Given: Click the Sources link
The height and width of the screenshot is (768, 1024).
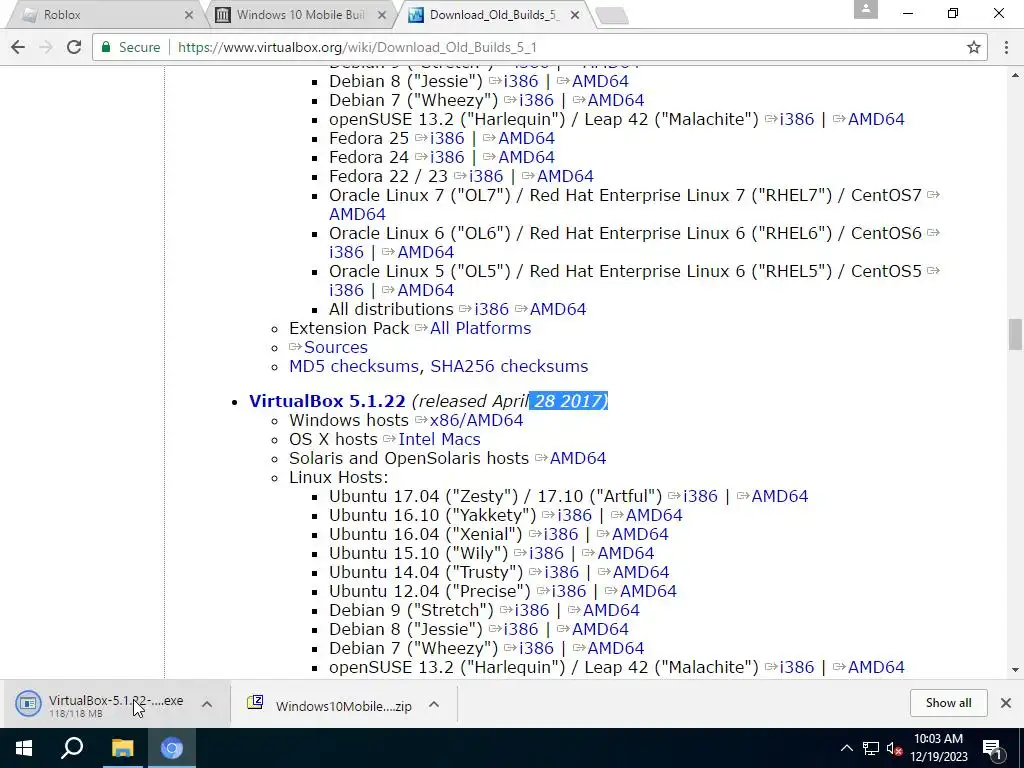Looking at the screenshot, I should tap(336, 347).
